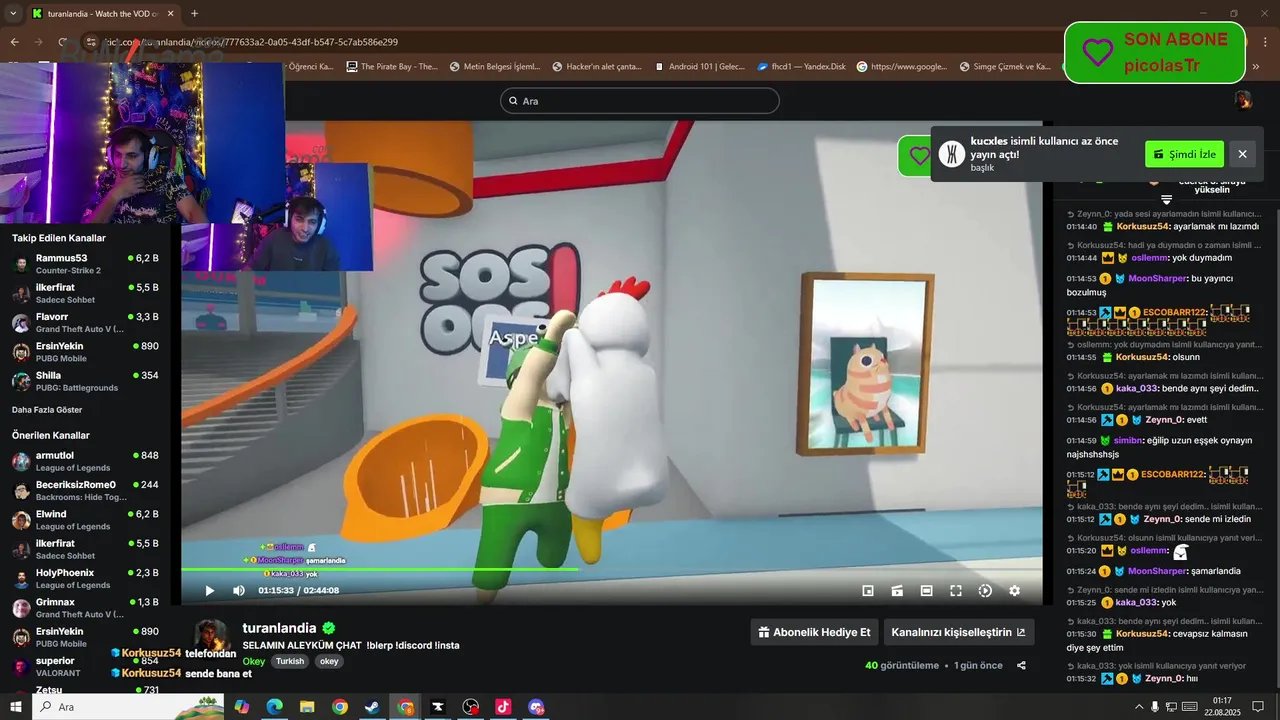Viewport: 1280px width, 720px height.
Task: Share the VOD via share icon
Action: [x=1021, y=666]
